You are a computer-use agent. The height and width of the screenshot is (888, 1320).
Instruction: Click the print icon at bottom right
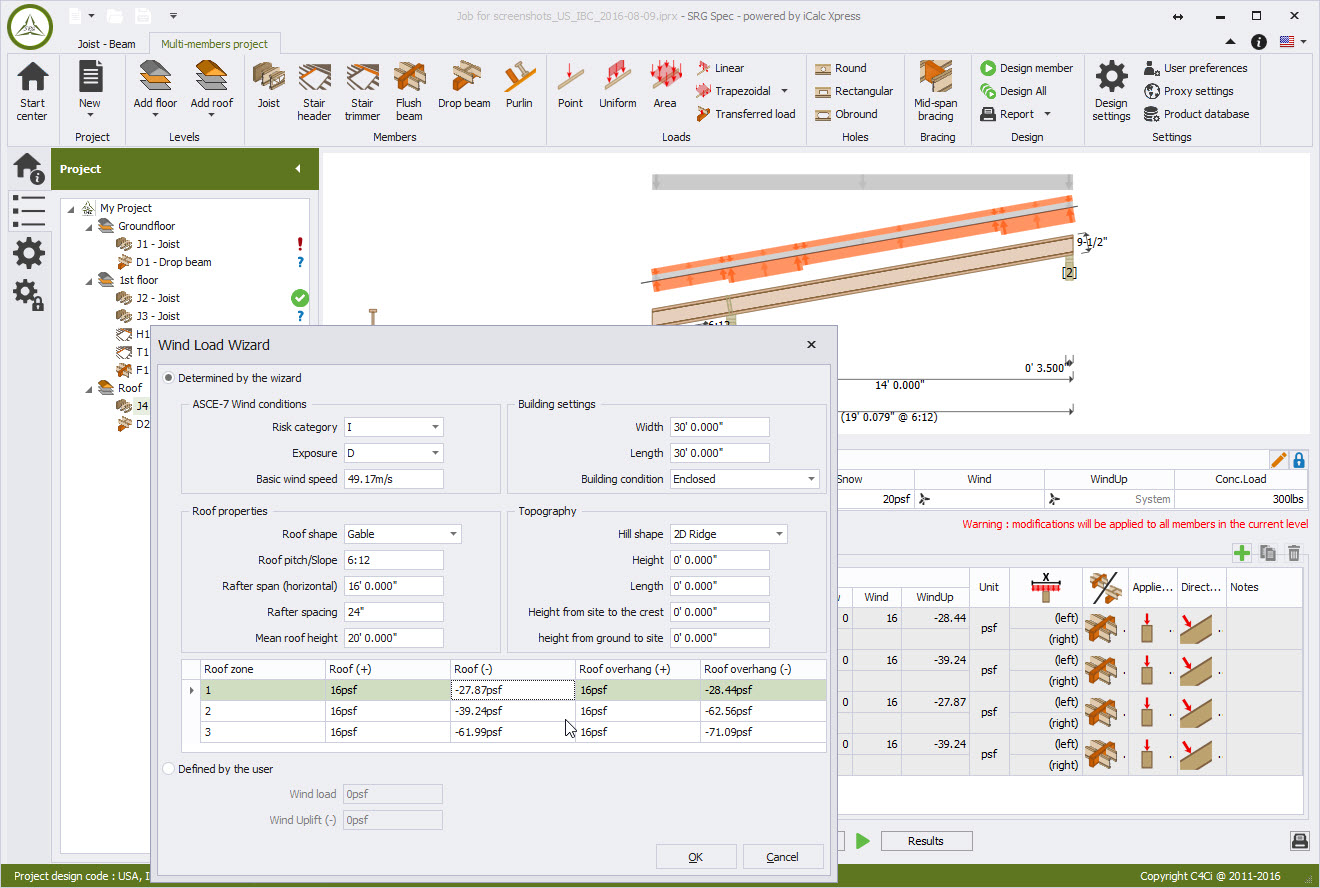(1299, 841)
